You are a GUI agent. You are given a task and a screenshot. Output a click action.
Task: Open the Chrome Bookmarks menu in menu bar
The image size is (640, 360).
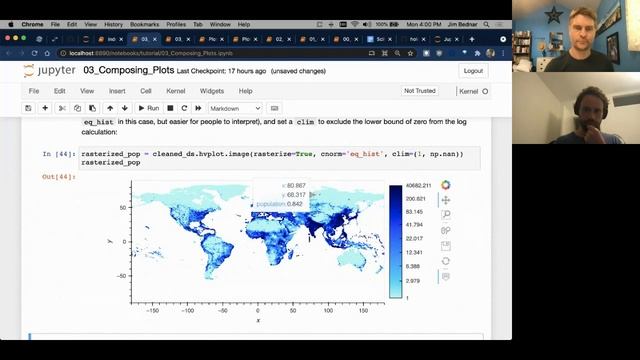[144, 24]
